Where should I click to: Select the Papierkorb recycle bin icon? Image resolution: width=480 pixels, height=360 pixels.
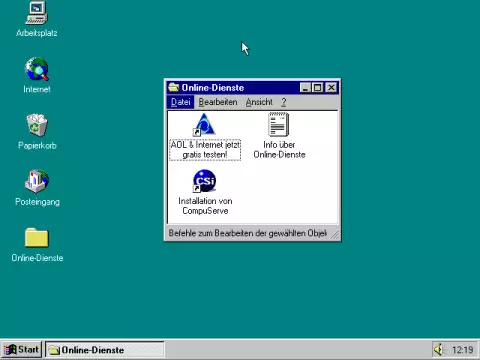tap(37, 125)
